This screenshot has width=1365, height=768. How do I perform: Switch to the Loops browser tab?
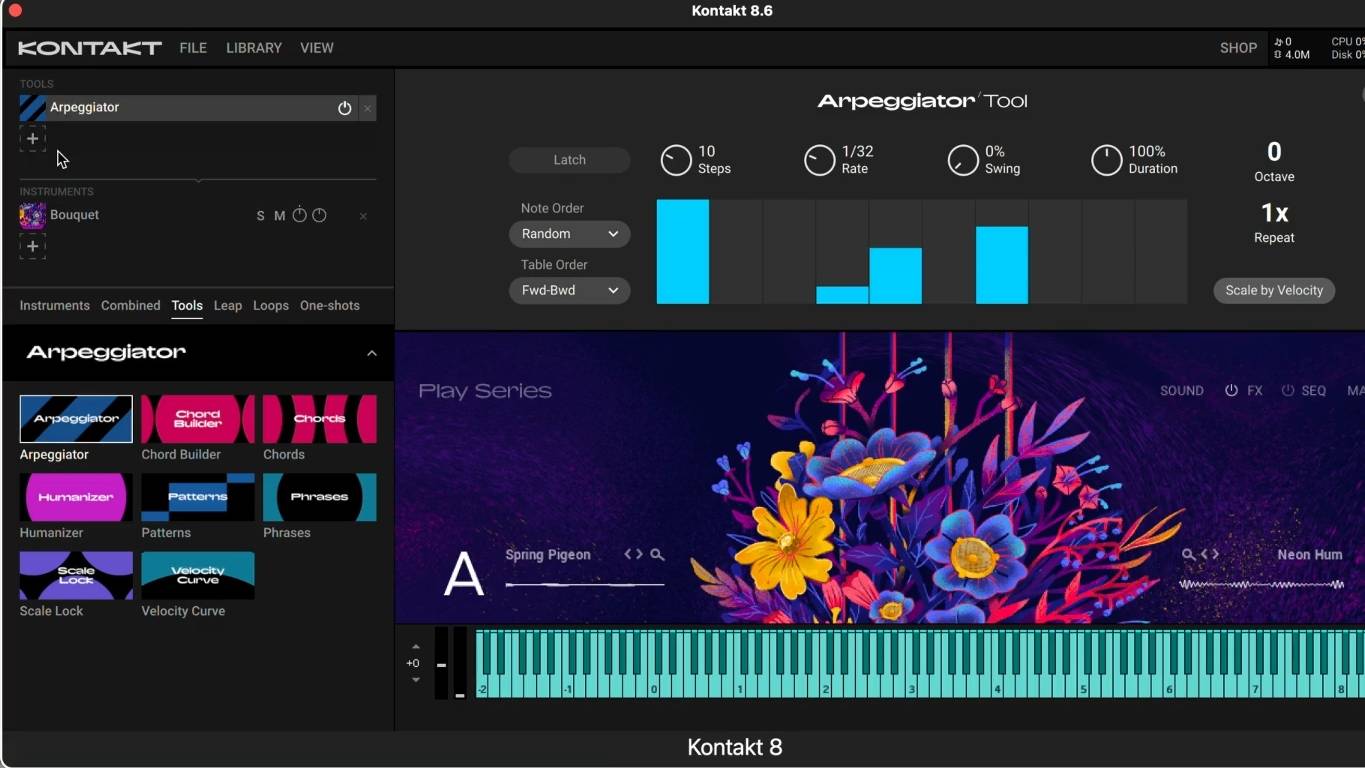point(271,306)
